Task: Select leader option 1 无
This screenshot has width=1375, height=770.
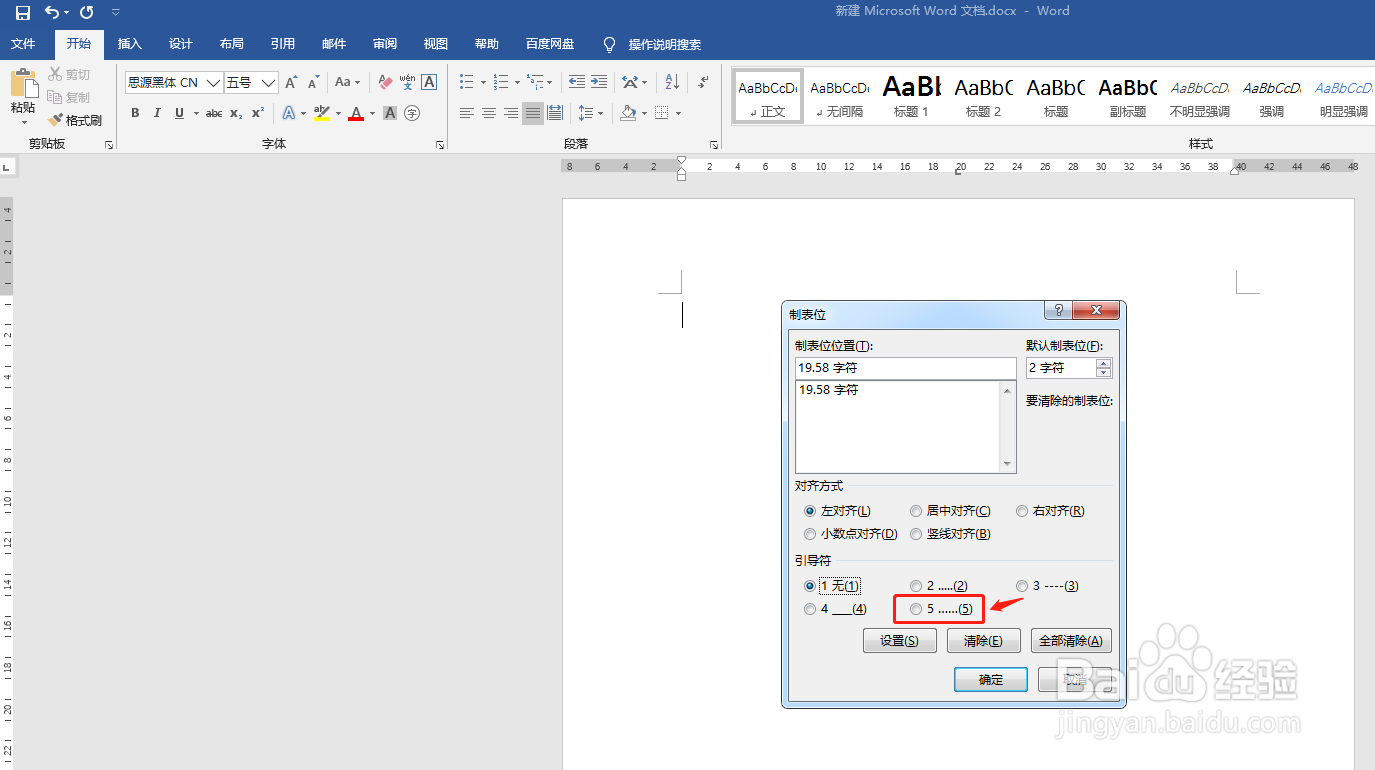Action: [x=810, y=586]
